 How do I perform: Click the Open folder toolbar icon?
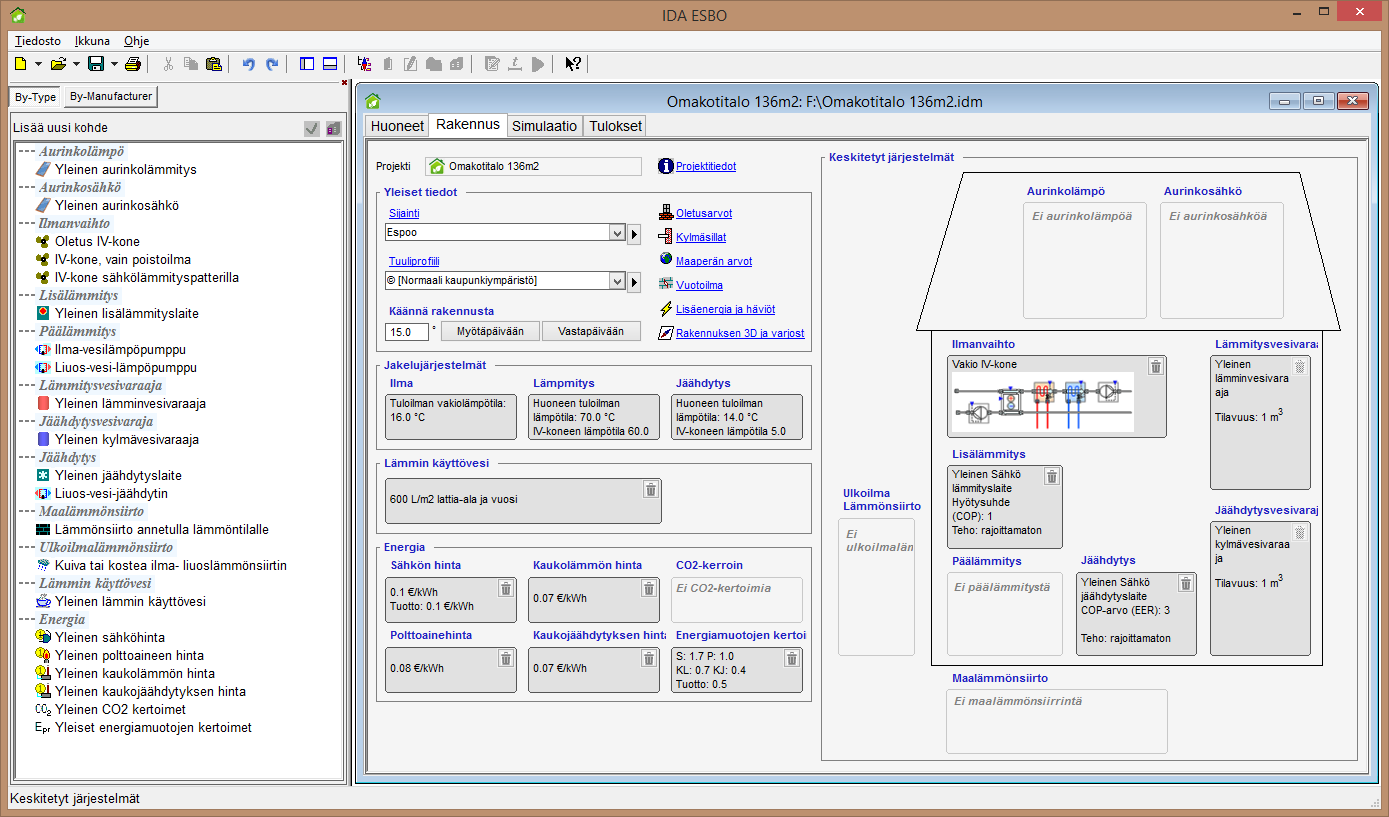point(58,64)
